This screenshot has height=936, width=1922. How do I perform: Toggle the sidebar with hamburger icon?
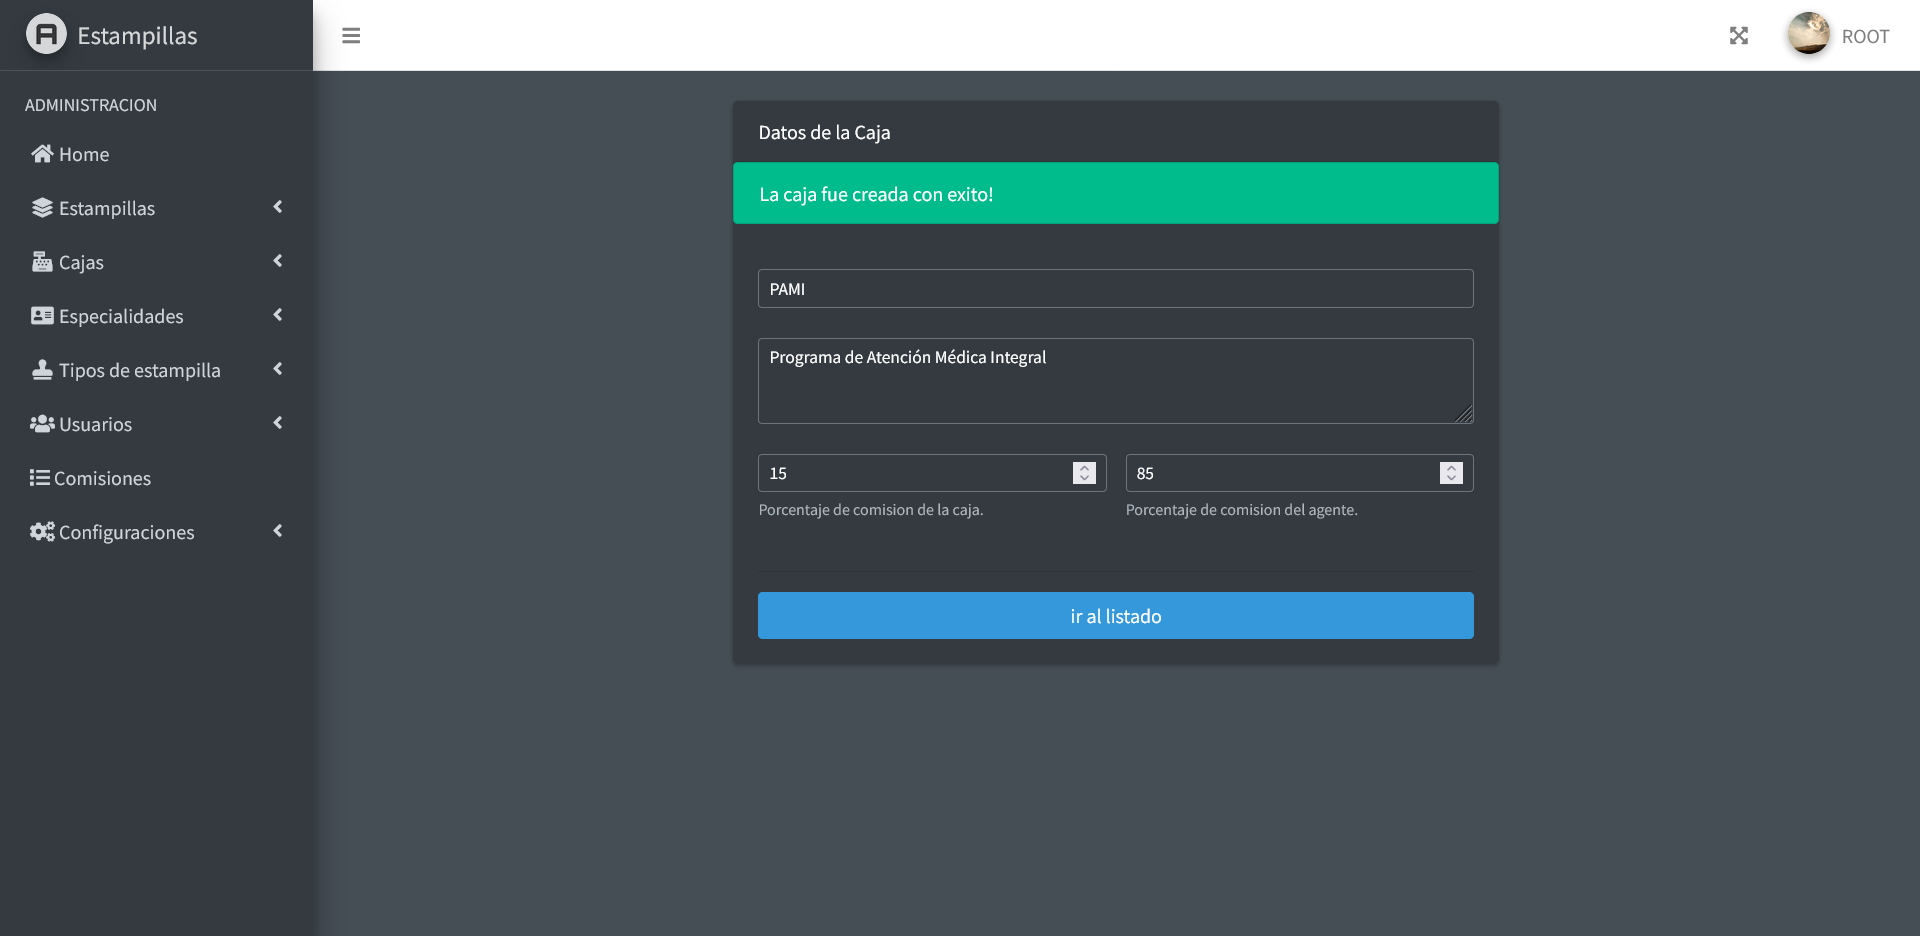pyautogui.click(x=351, y=36)
